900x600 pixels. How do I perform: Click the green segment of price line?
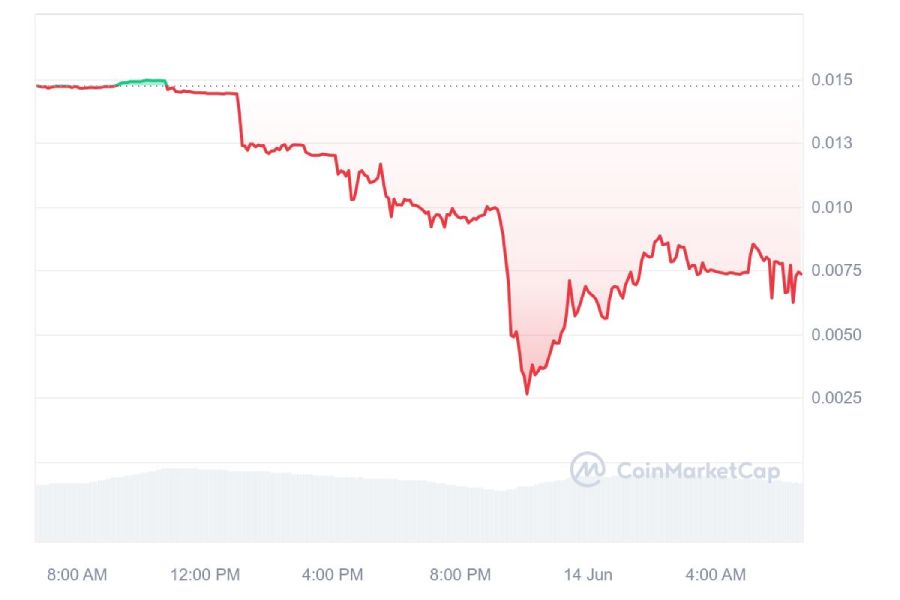point(141,82)
